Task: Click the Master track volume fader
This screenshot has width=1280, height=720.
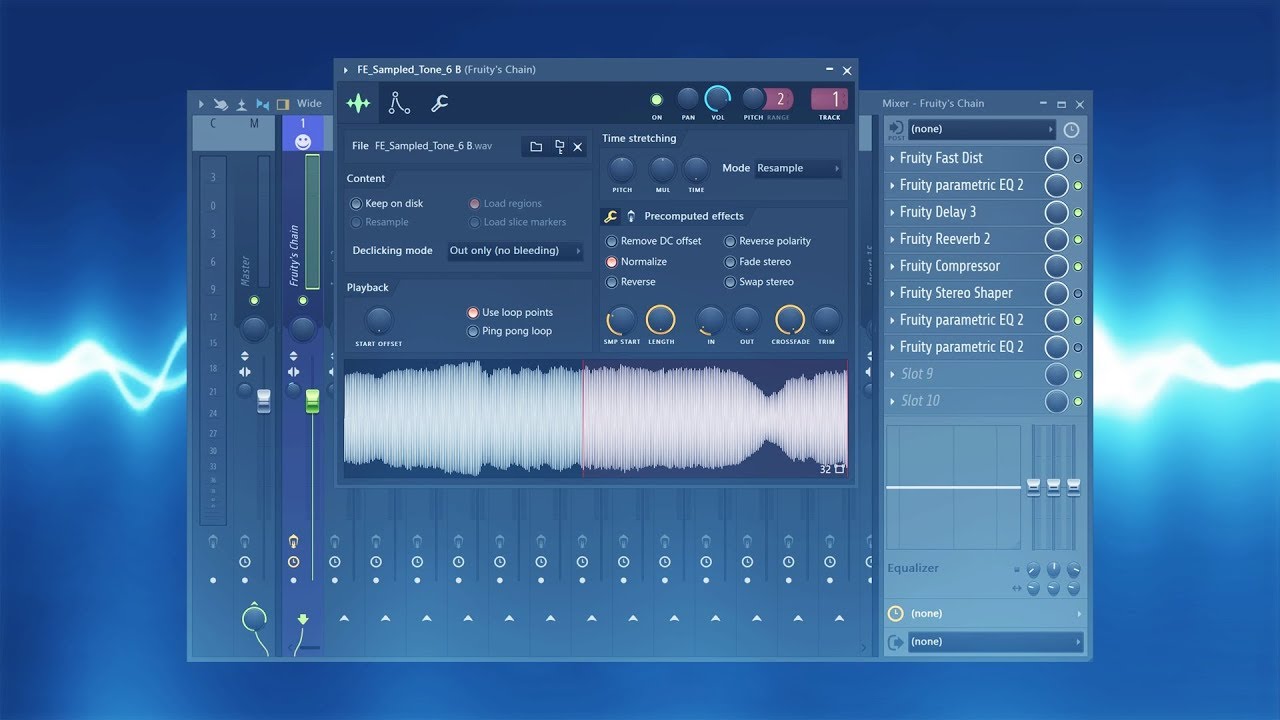Action: [x=264, y=402]
